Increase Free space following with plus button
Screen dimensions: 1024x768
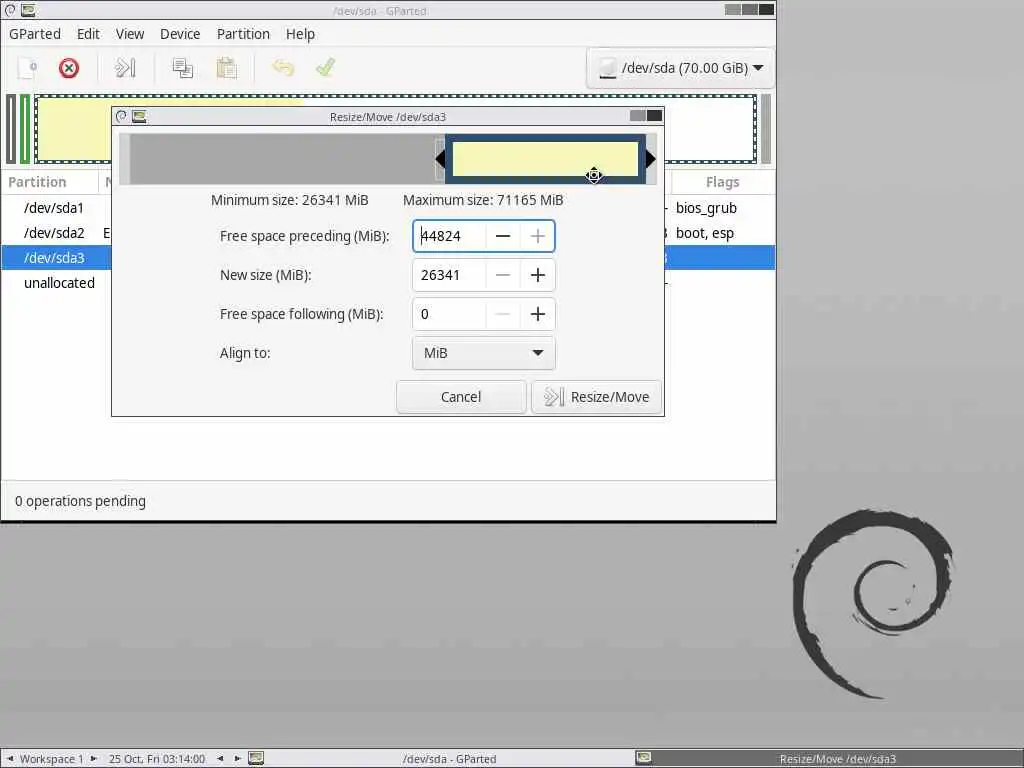click(x=537, y=314)
